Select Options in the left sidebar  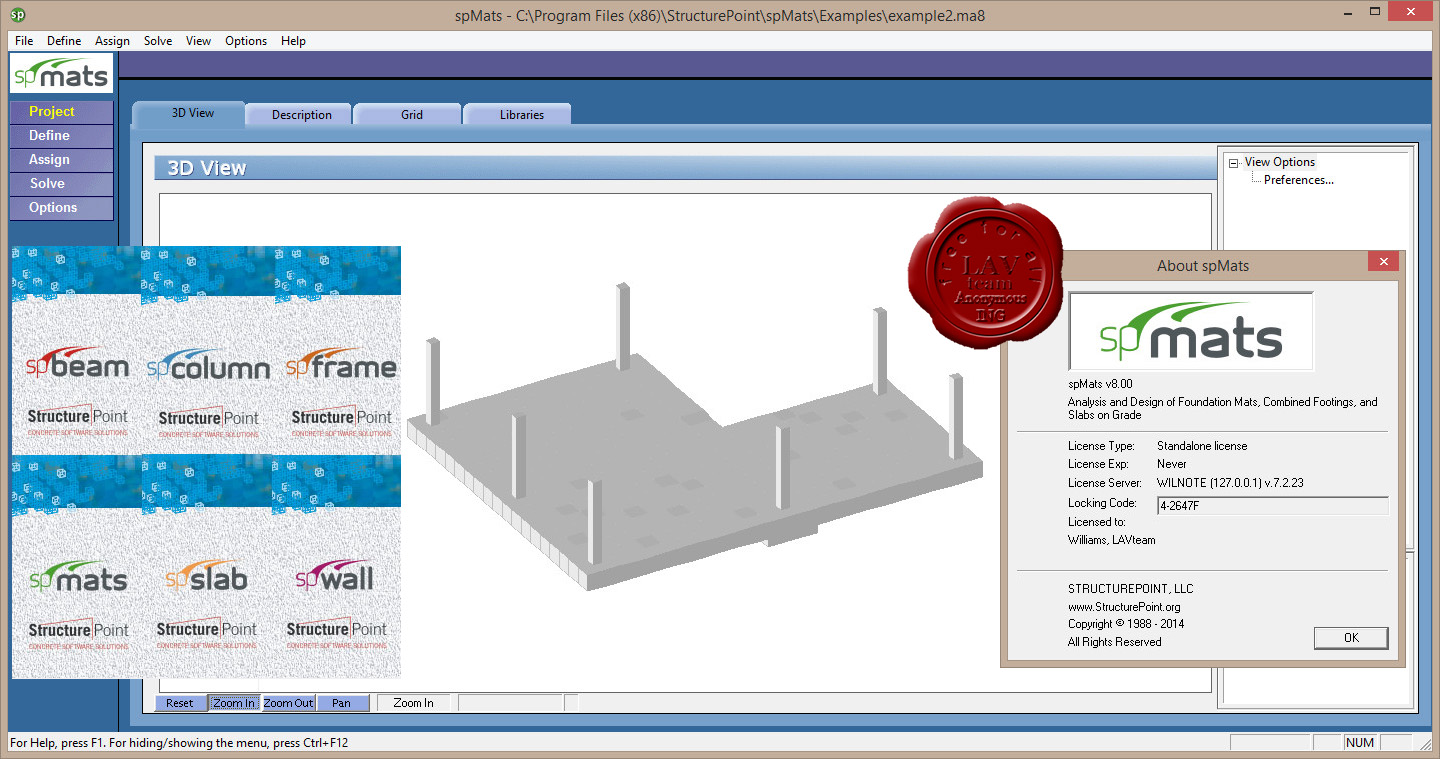point(61,208)
